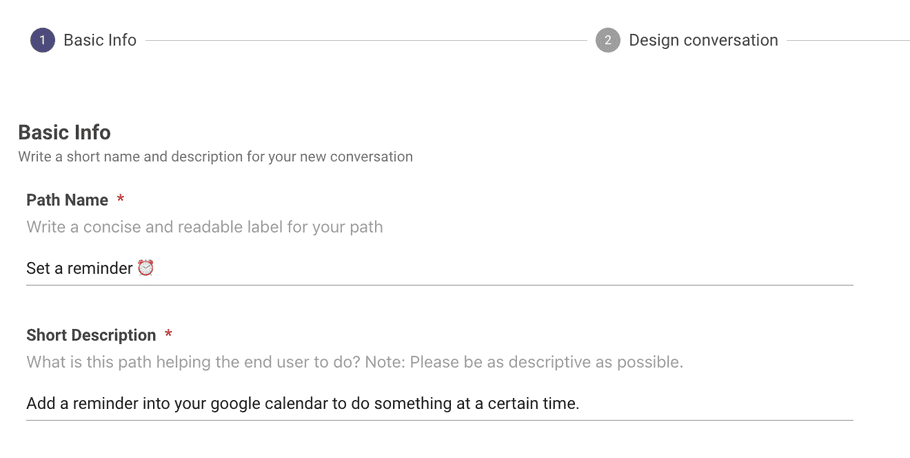Click the connector line after Design conversation
This screenshot has width=910, height=458.
point(848,41)
